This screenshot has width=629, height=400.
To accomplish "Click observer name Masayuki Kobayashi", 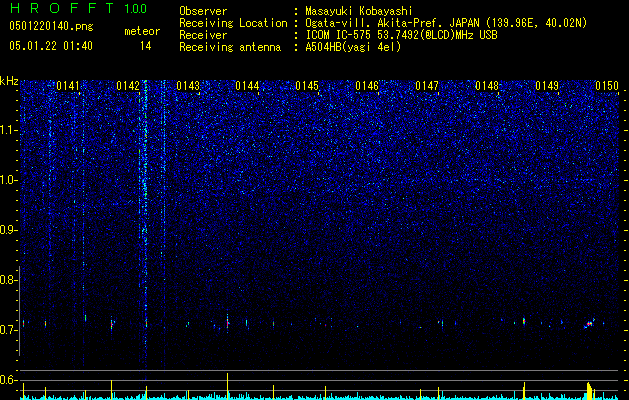I will coord(359,11).
